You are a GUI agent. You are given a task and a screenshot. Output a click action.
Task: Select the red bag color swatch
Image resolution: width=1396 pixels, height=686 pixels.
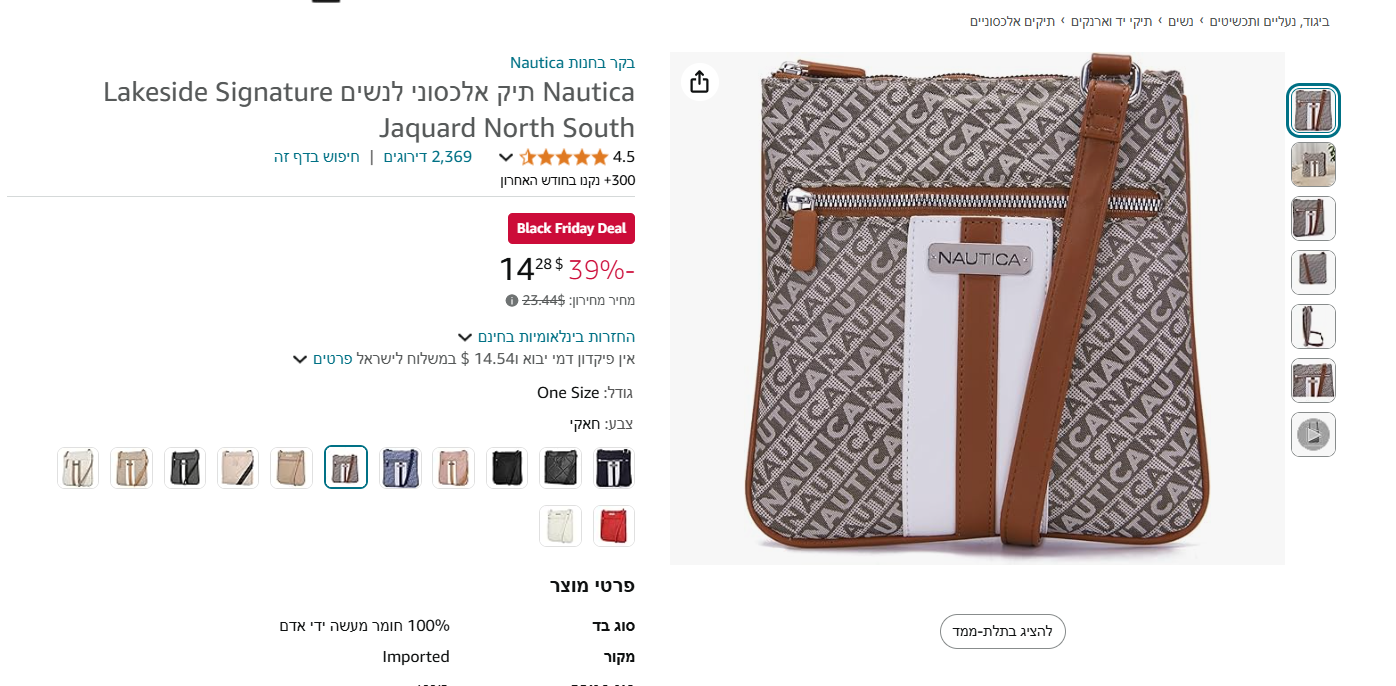click(x=614, y=526)
